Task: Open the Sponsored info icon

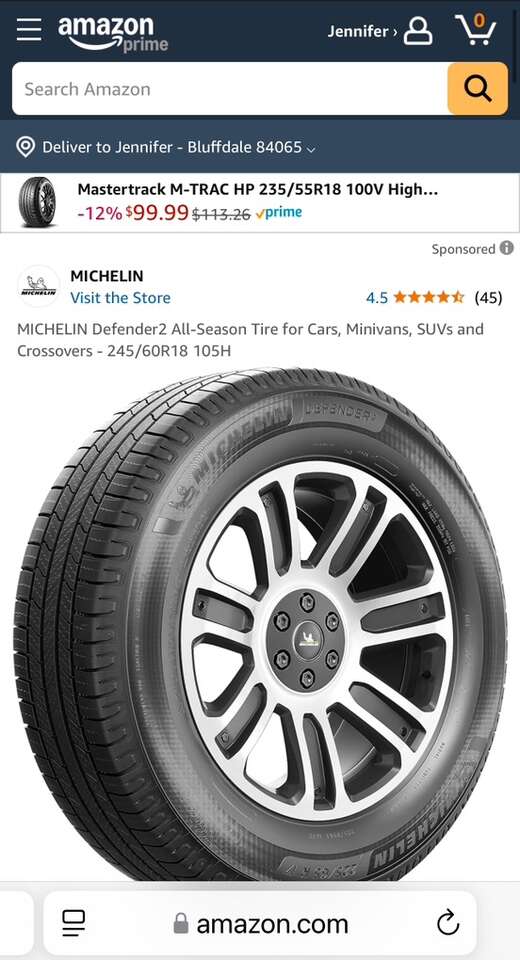Action: [x=507, y=248]
